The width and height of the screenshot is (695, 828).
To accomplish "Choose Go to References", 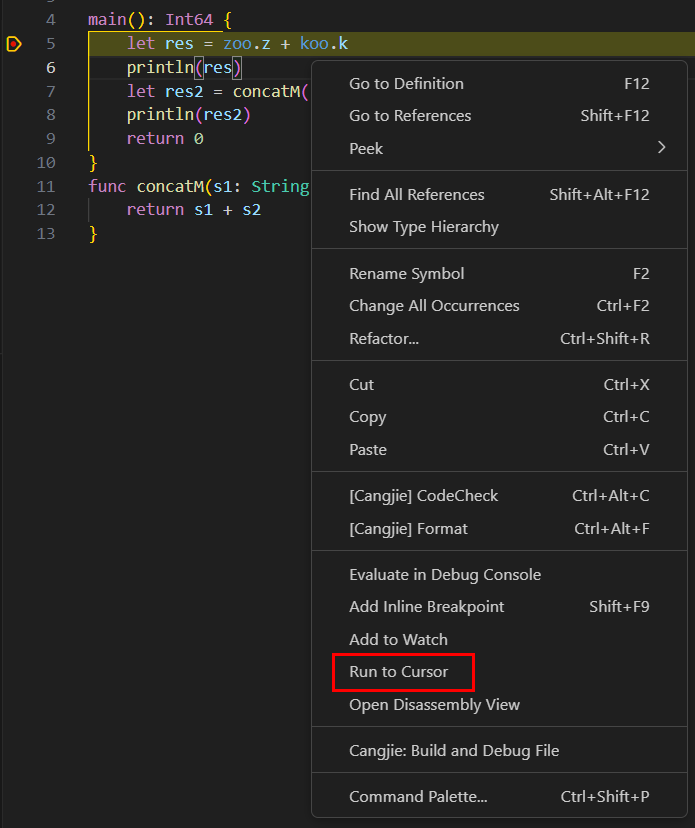I will 410,116.
